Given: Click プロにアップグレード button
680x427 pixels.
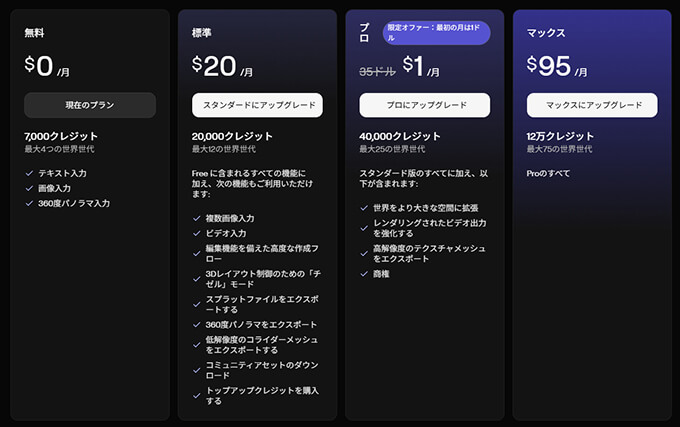Looking at the screenshot, I should click(x=425, y=105).
